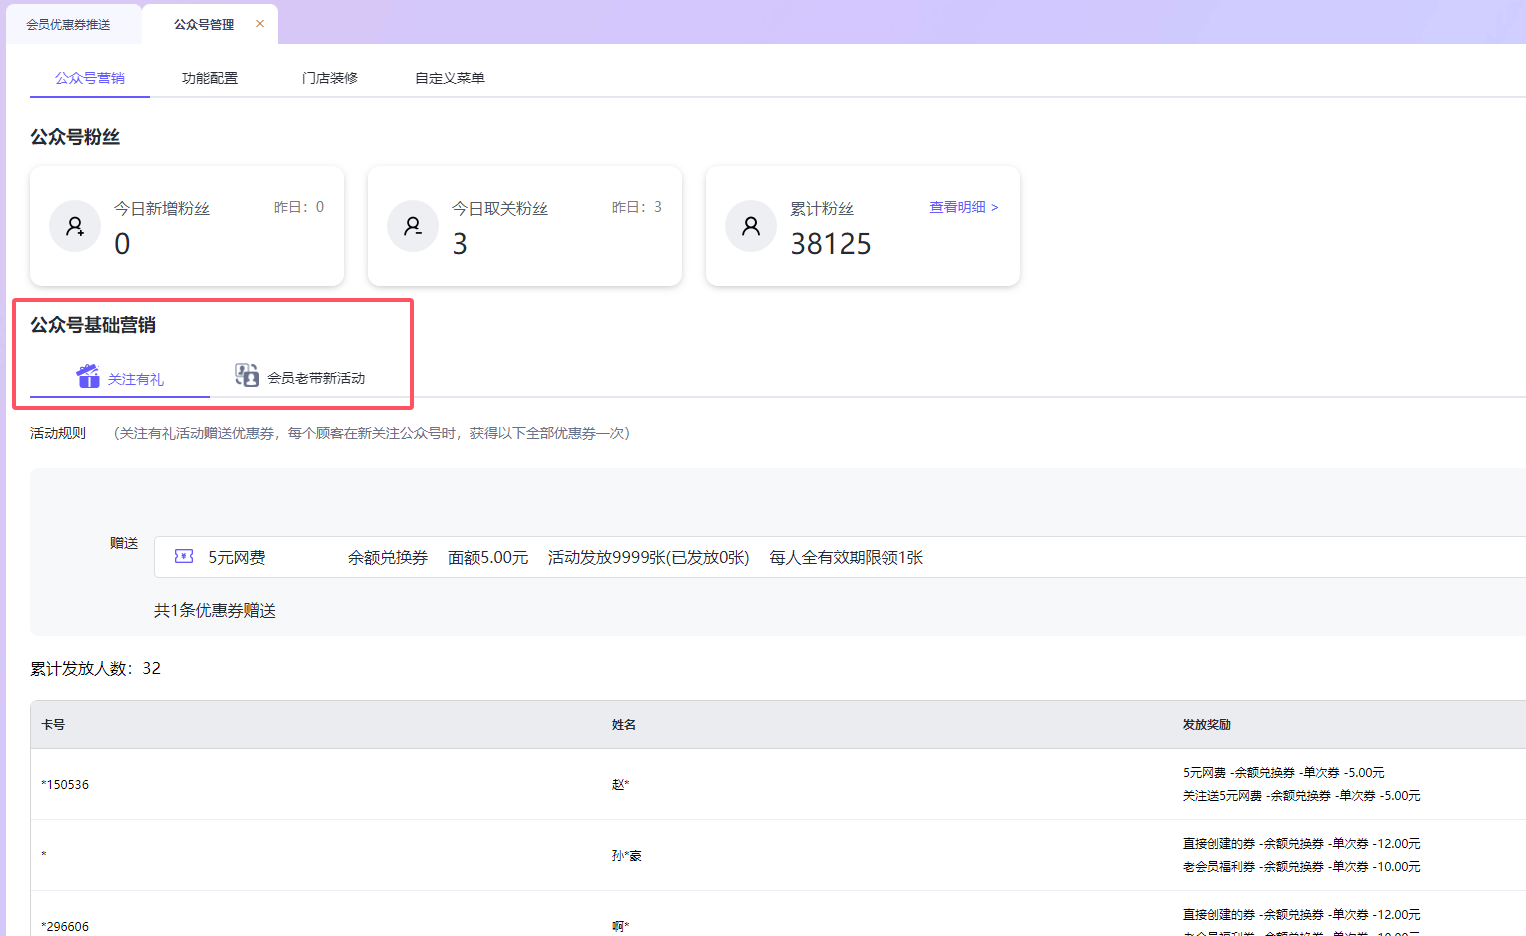Click the 查看明细 link
The width and height of the screenshot is (1526, 936).
963,207
